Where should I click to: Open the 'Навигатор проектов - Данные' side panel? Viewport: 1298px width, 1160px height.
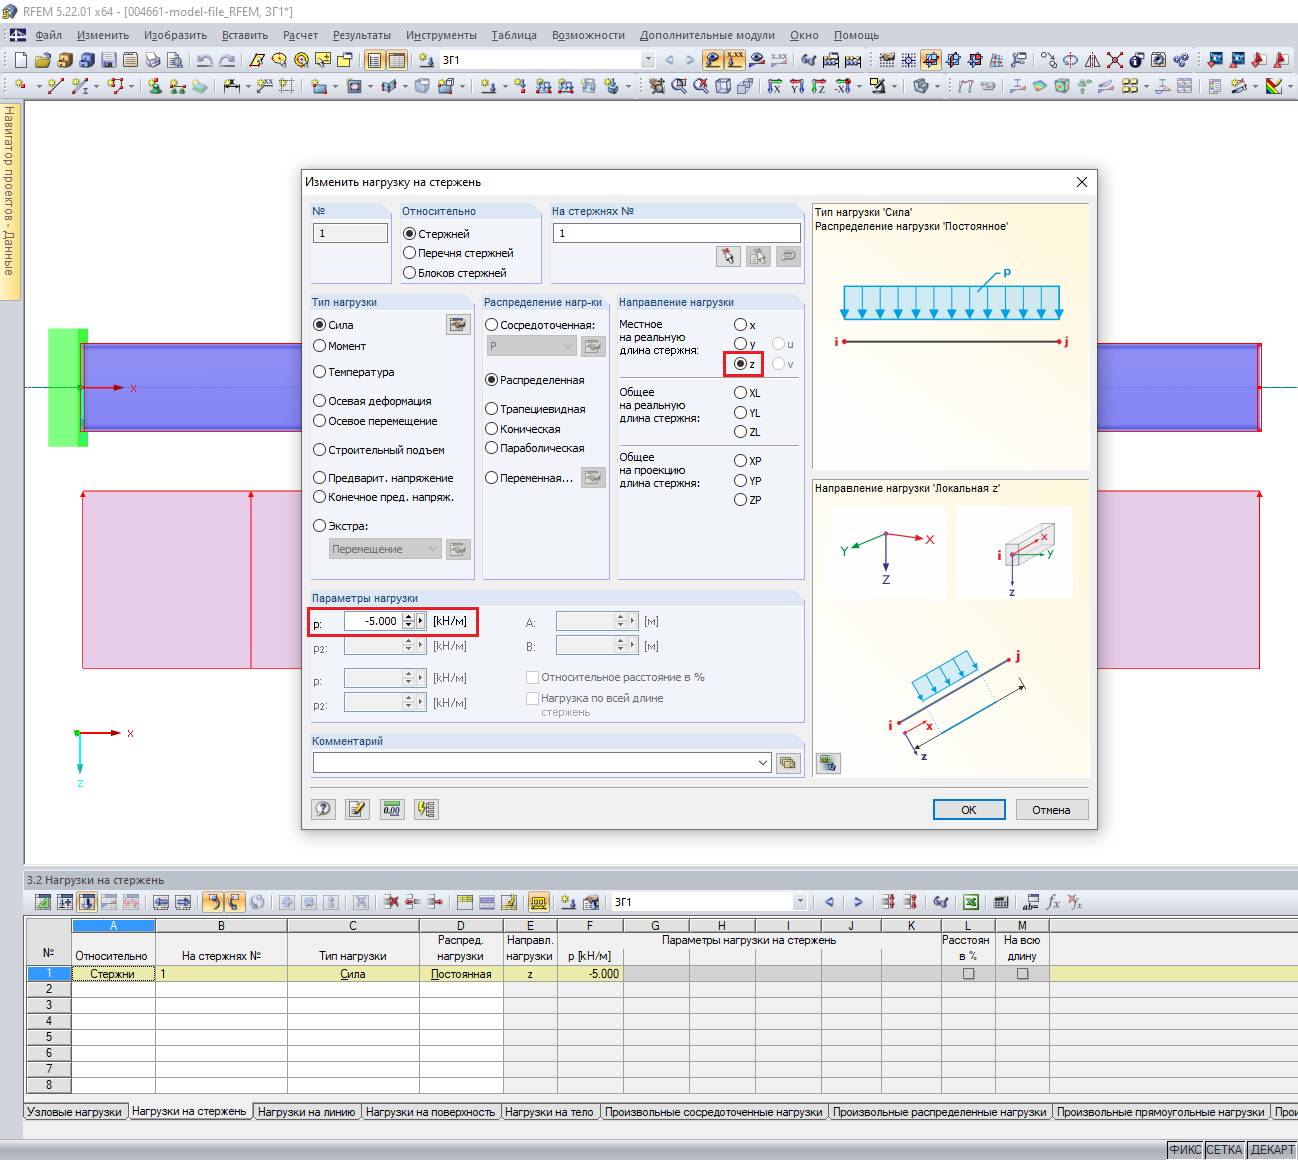click(x=10, y=200)
